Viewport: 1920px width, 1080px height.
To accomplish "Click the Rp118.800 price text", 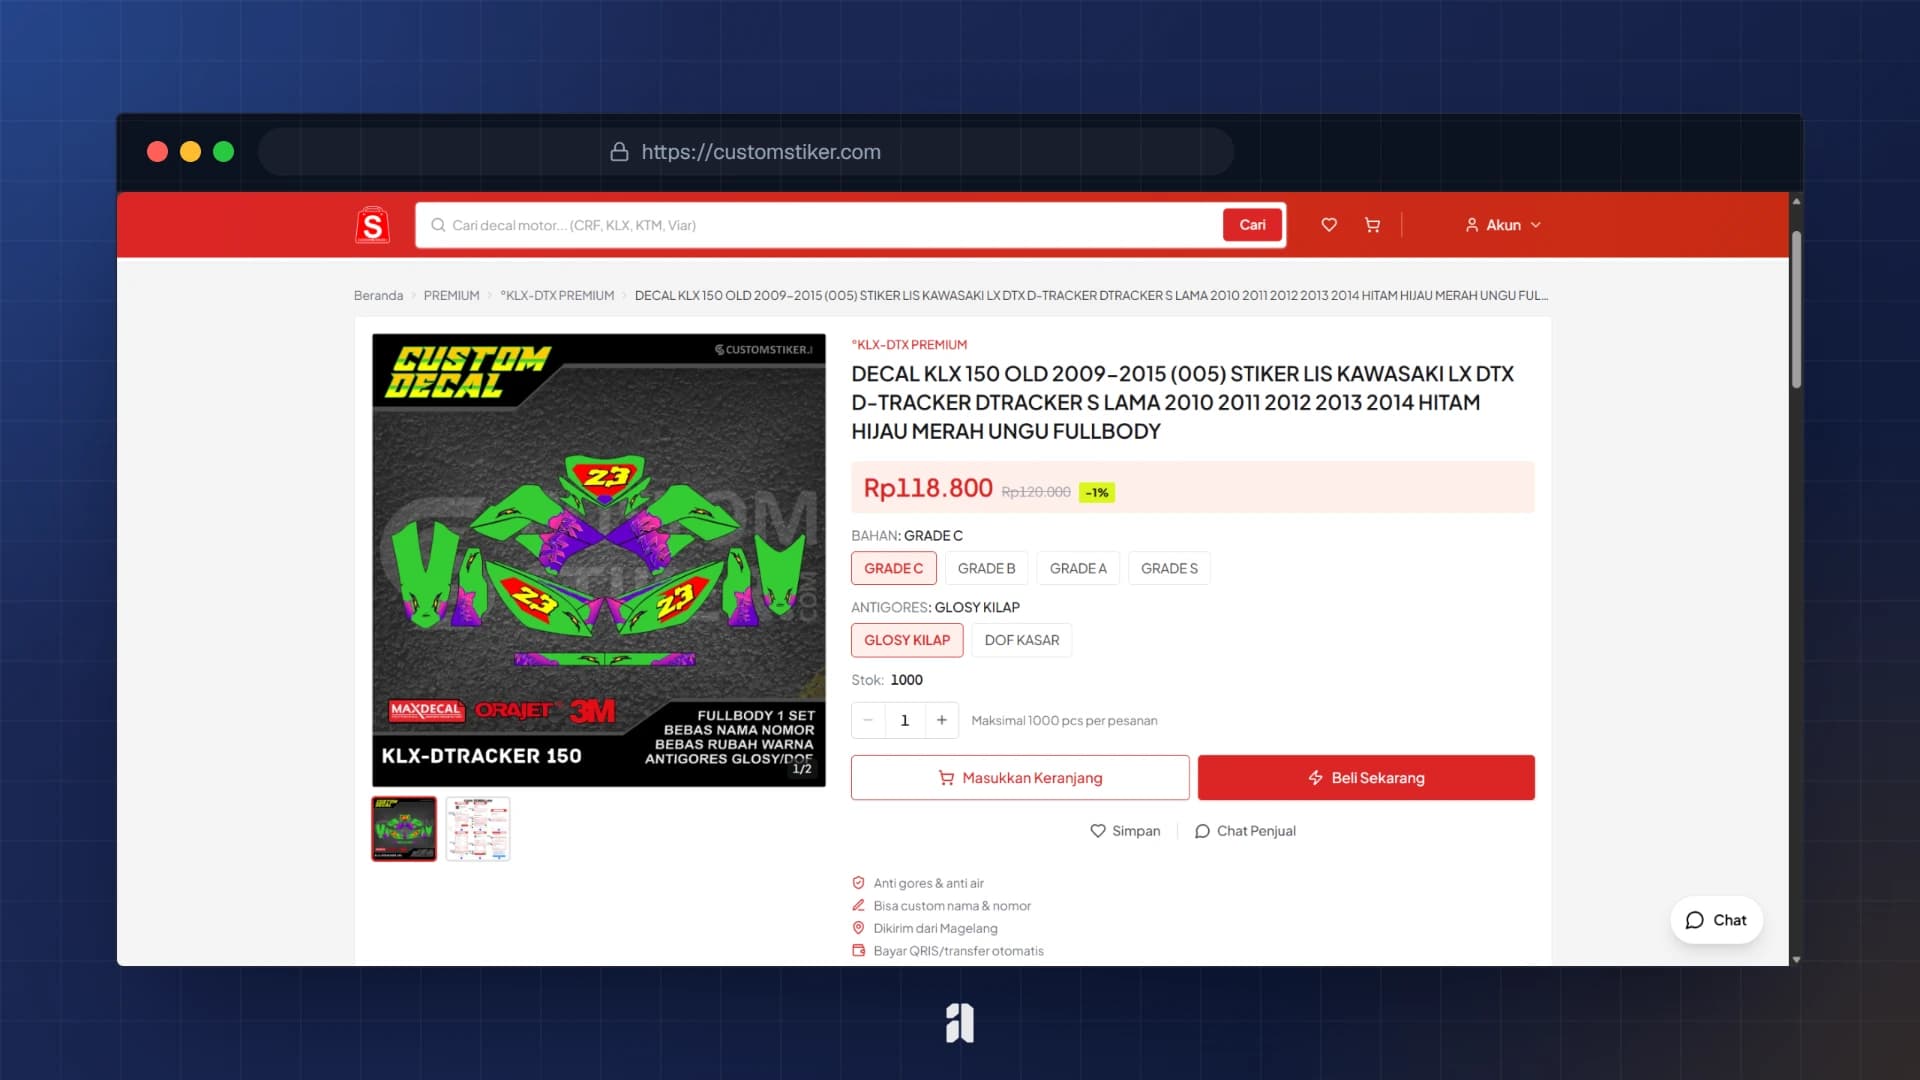I will click(928, 488).
